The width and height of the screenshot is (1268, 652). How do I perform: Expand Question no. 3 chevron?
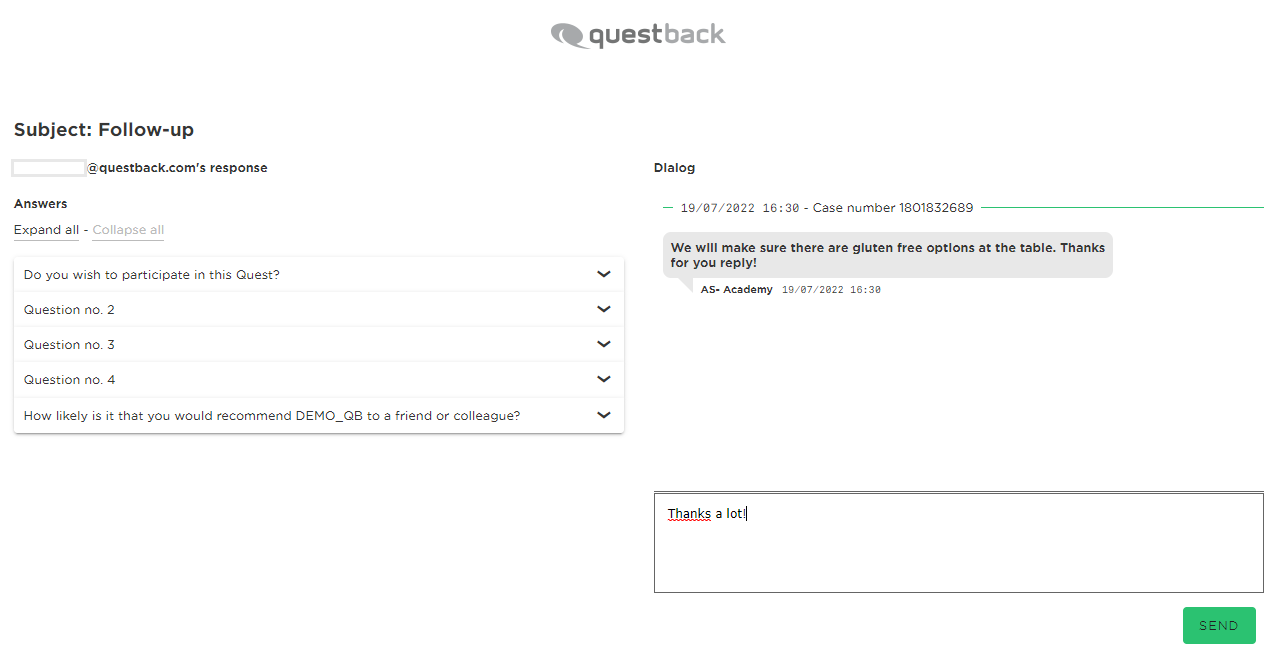point(603,344)
